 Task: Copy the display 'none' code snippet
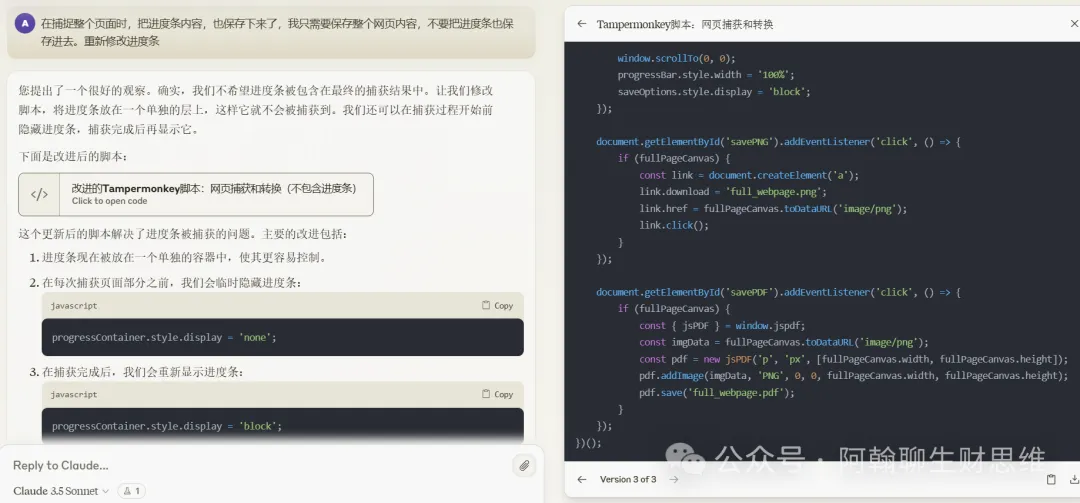[x=497, y=305]
